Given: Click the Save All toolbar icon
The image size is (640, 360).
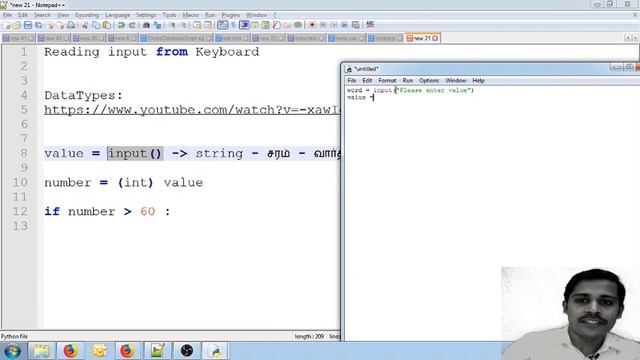Looking at the screenshot, I should 39,25.
